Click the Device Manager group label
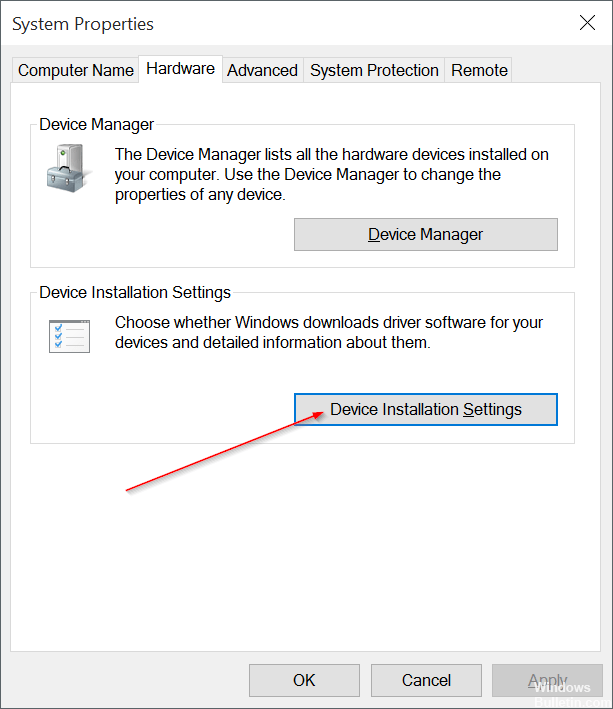This screenshot has height=709, width=613. [96, 124]
